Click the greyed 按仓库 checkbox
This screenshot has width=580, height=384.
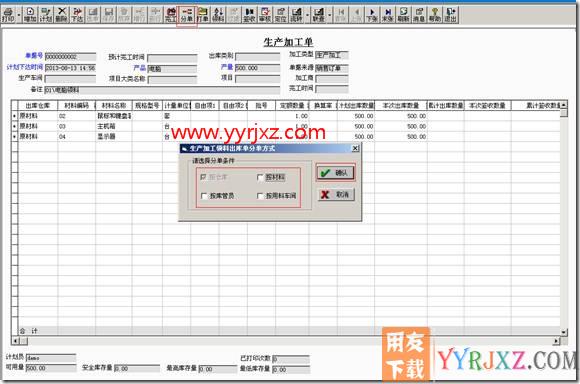pos(203,177)
